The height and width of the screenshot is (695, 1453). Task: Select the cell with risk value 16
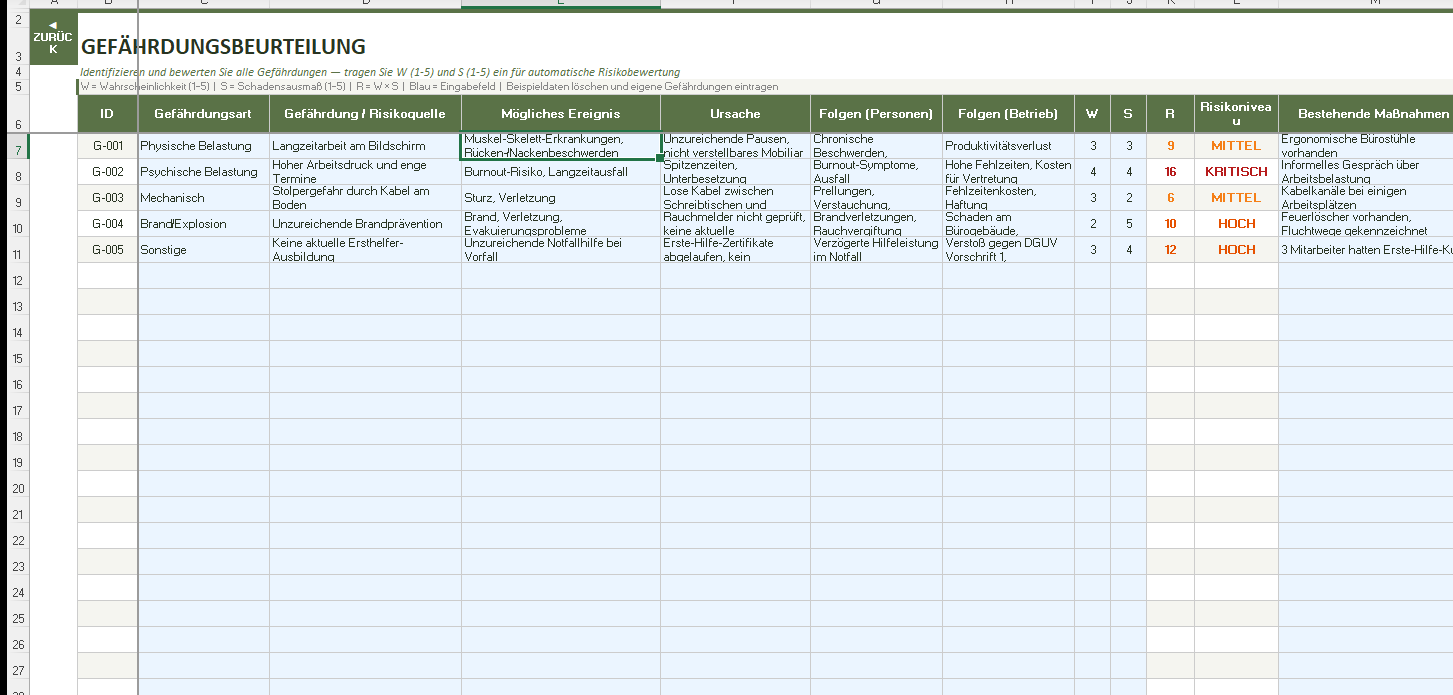point(1169,172)
